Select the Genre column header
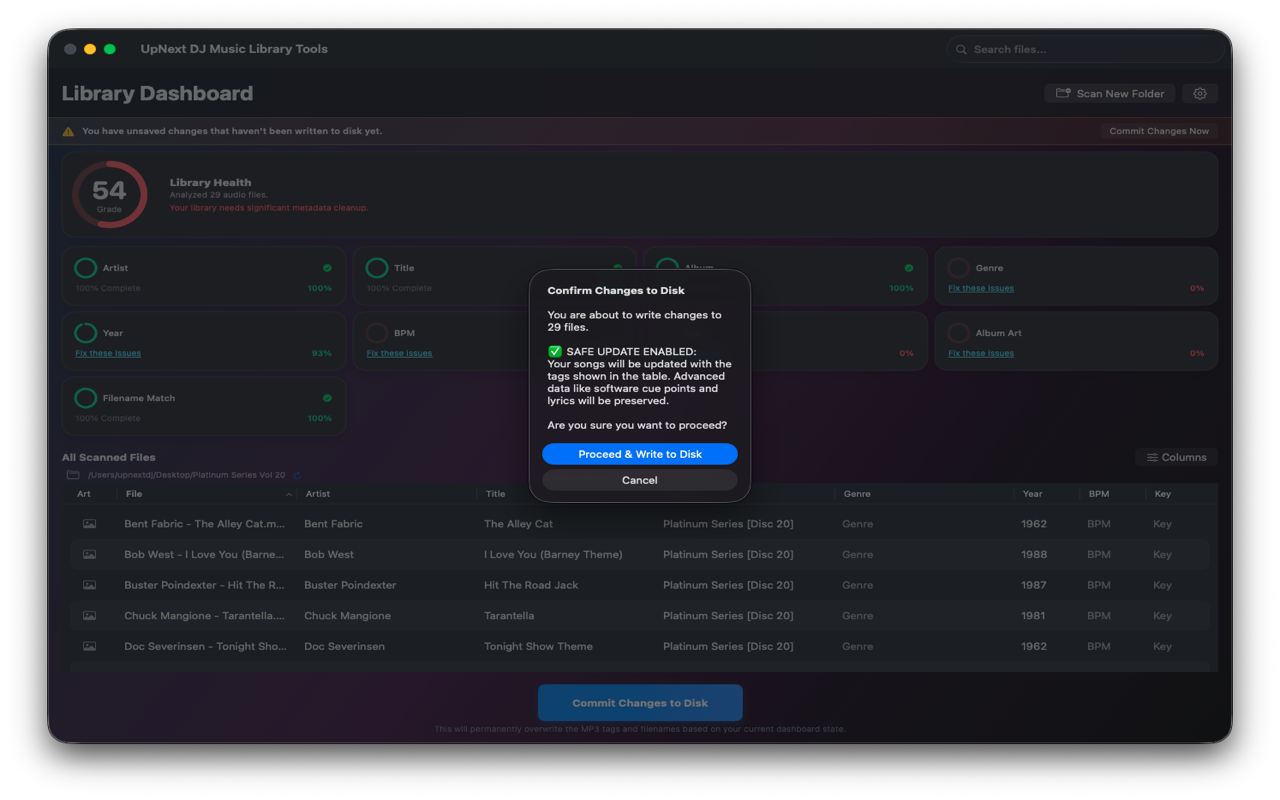The height and width of the screenshot is (800, 1280). tap(856, 494)
